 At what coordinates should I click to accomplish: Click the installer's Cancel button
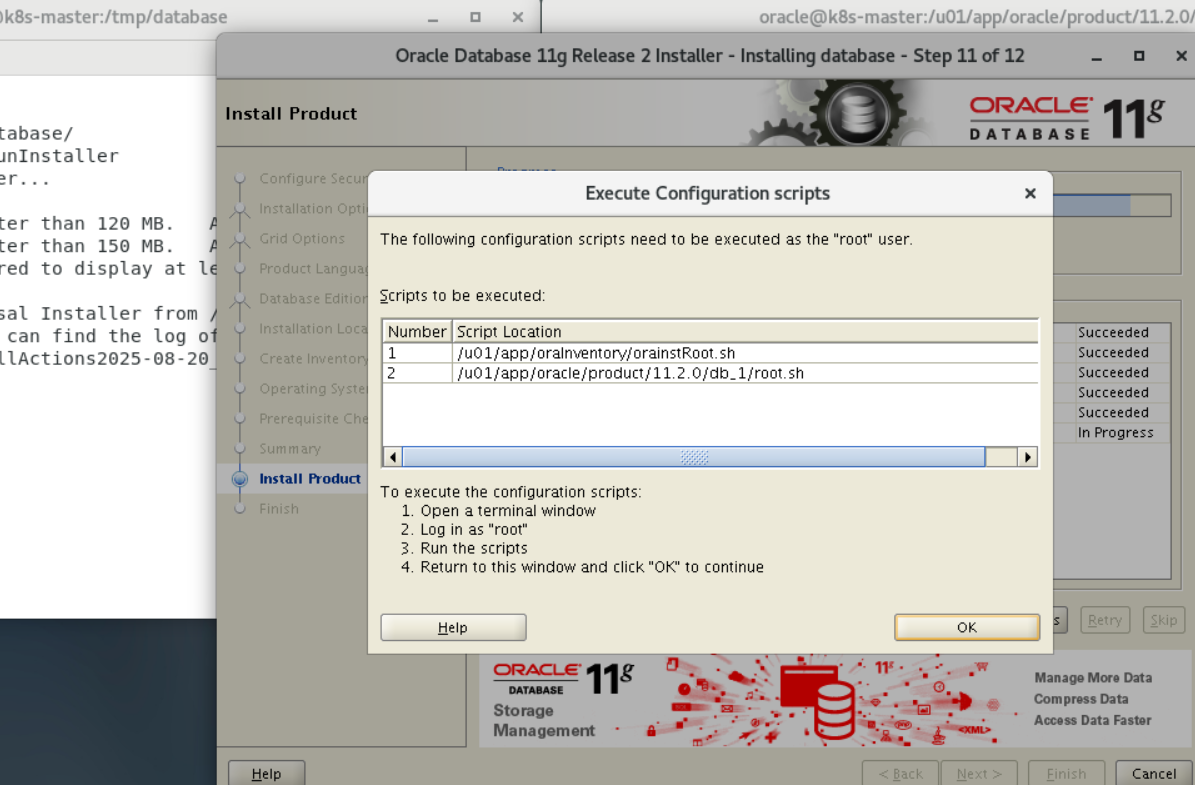[x=1154, y=774]
